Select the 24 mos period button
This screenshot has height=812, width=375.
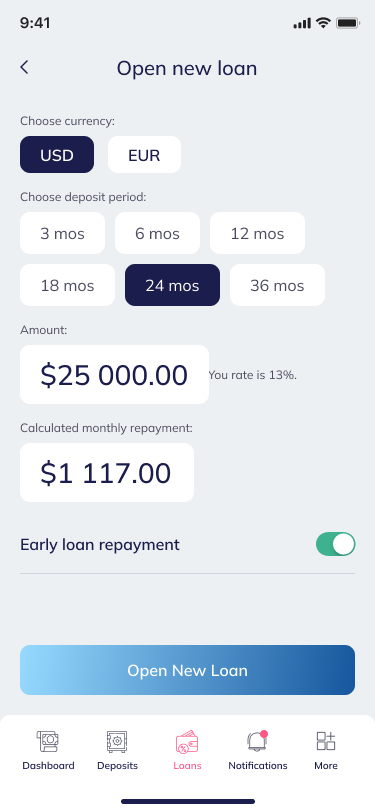coord(172,285)
